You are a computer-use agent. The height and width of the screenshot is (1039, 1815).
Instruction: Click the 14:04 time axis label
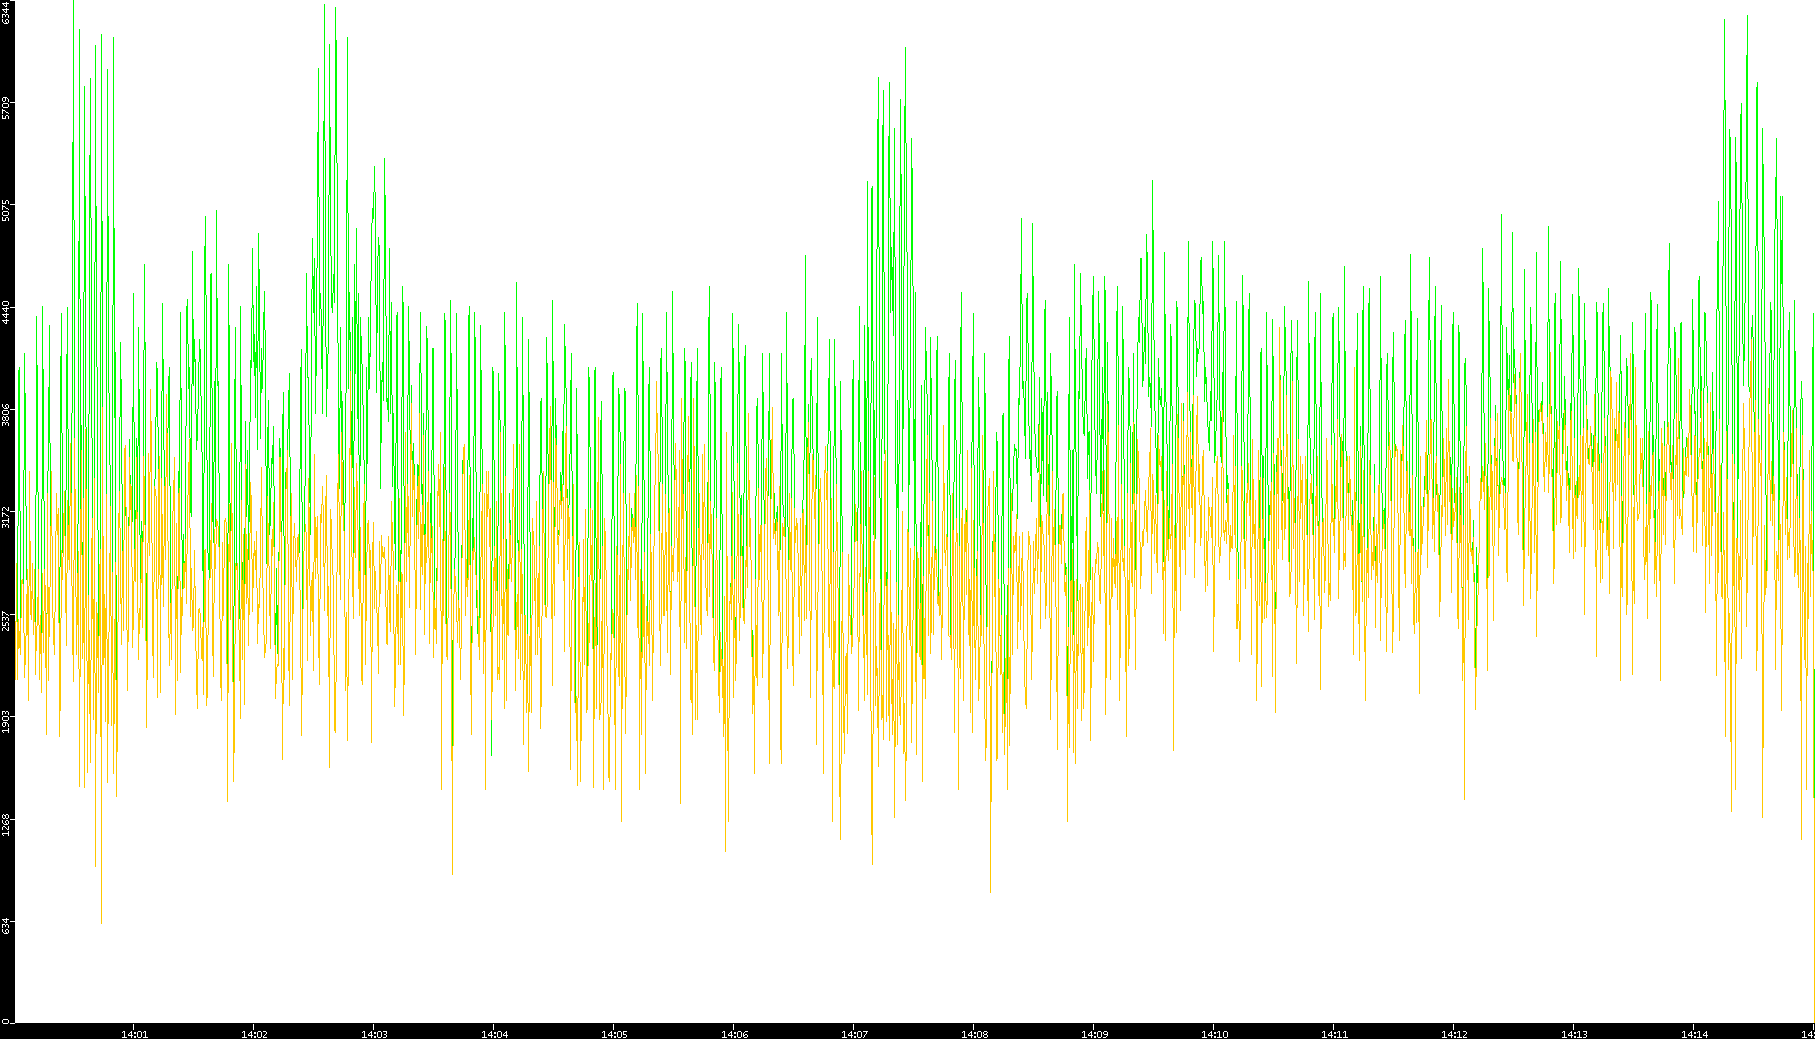[x=494, y=1034]
